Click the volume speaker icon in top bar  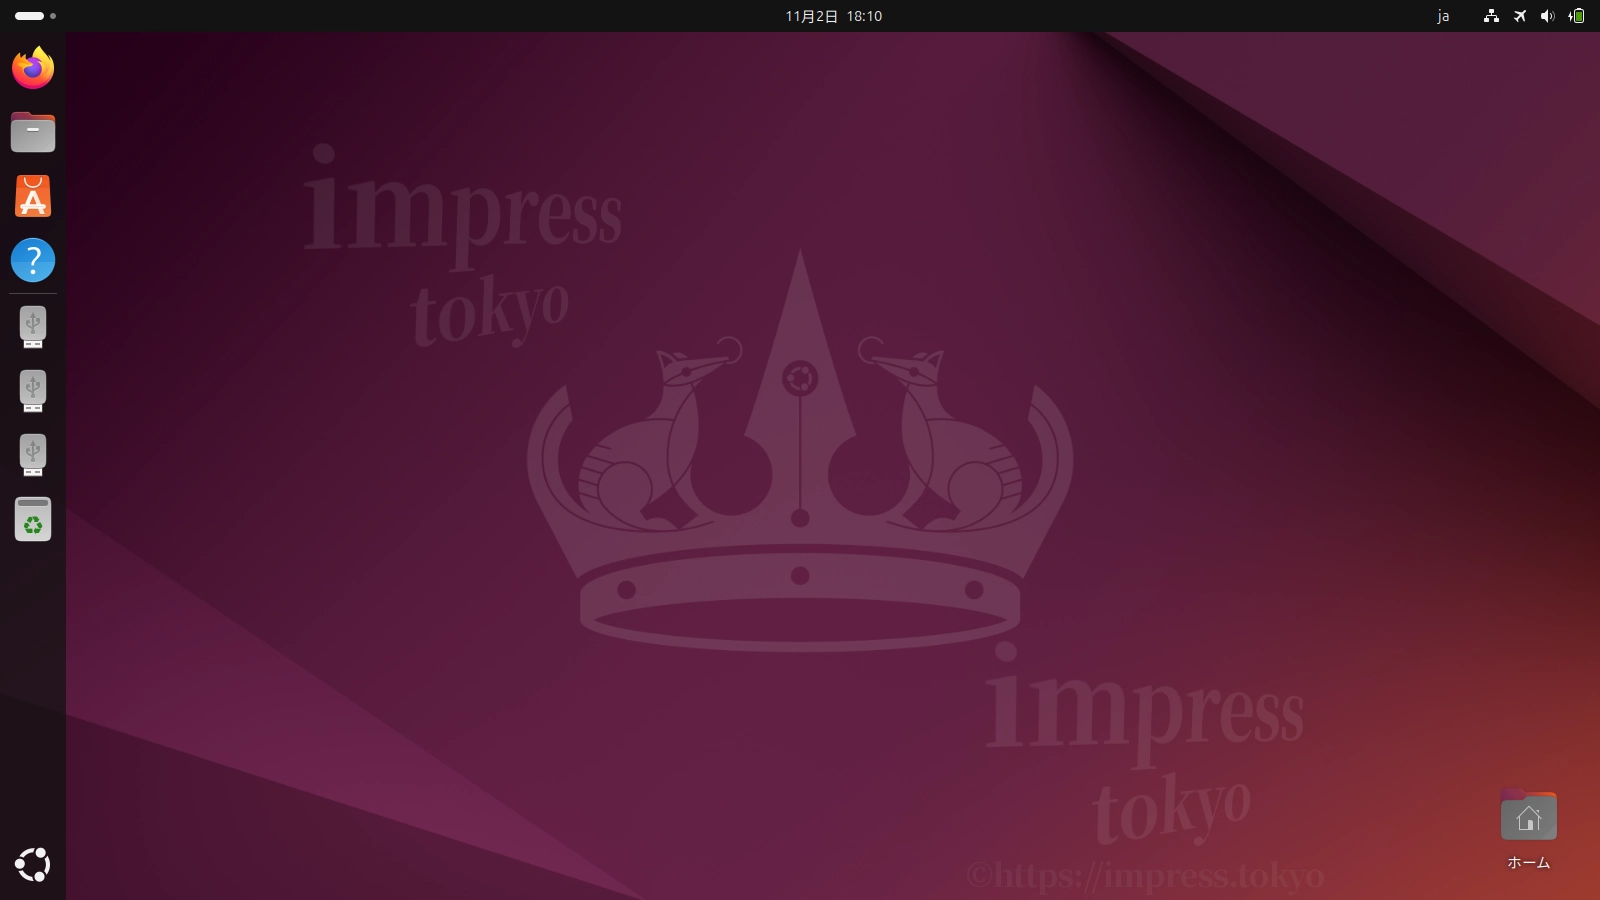1548,16
